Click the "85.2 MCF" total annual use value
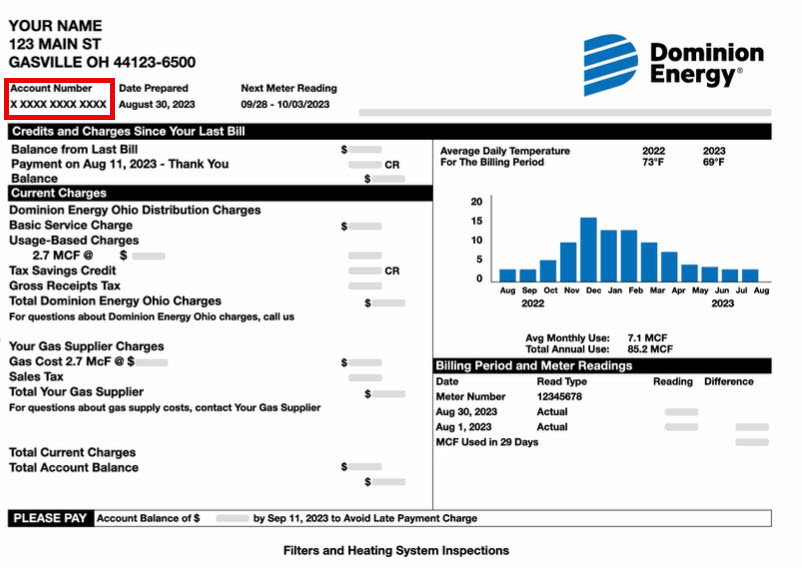This screenshot has width=802, height=568. [x=650, y=349]
